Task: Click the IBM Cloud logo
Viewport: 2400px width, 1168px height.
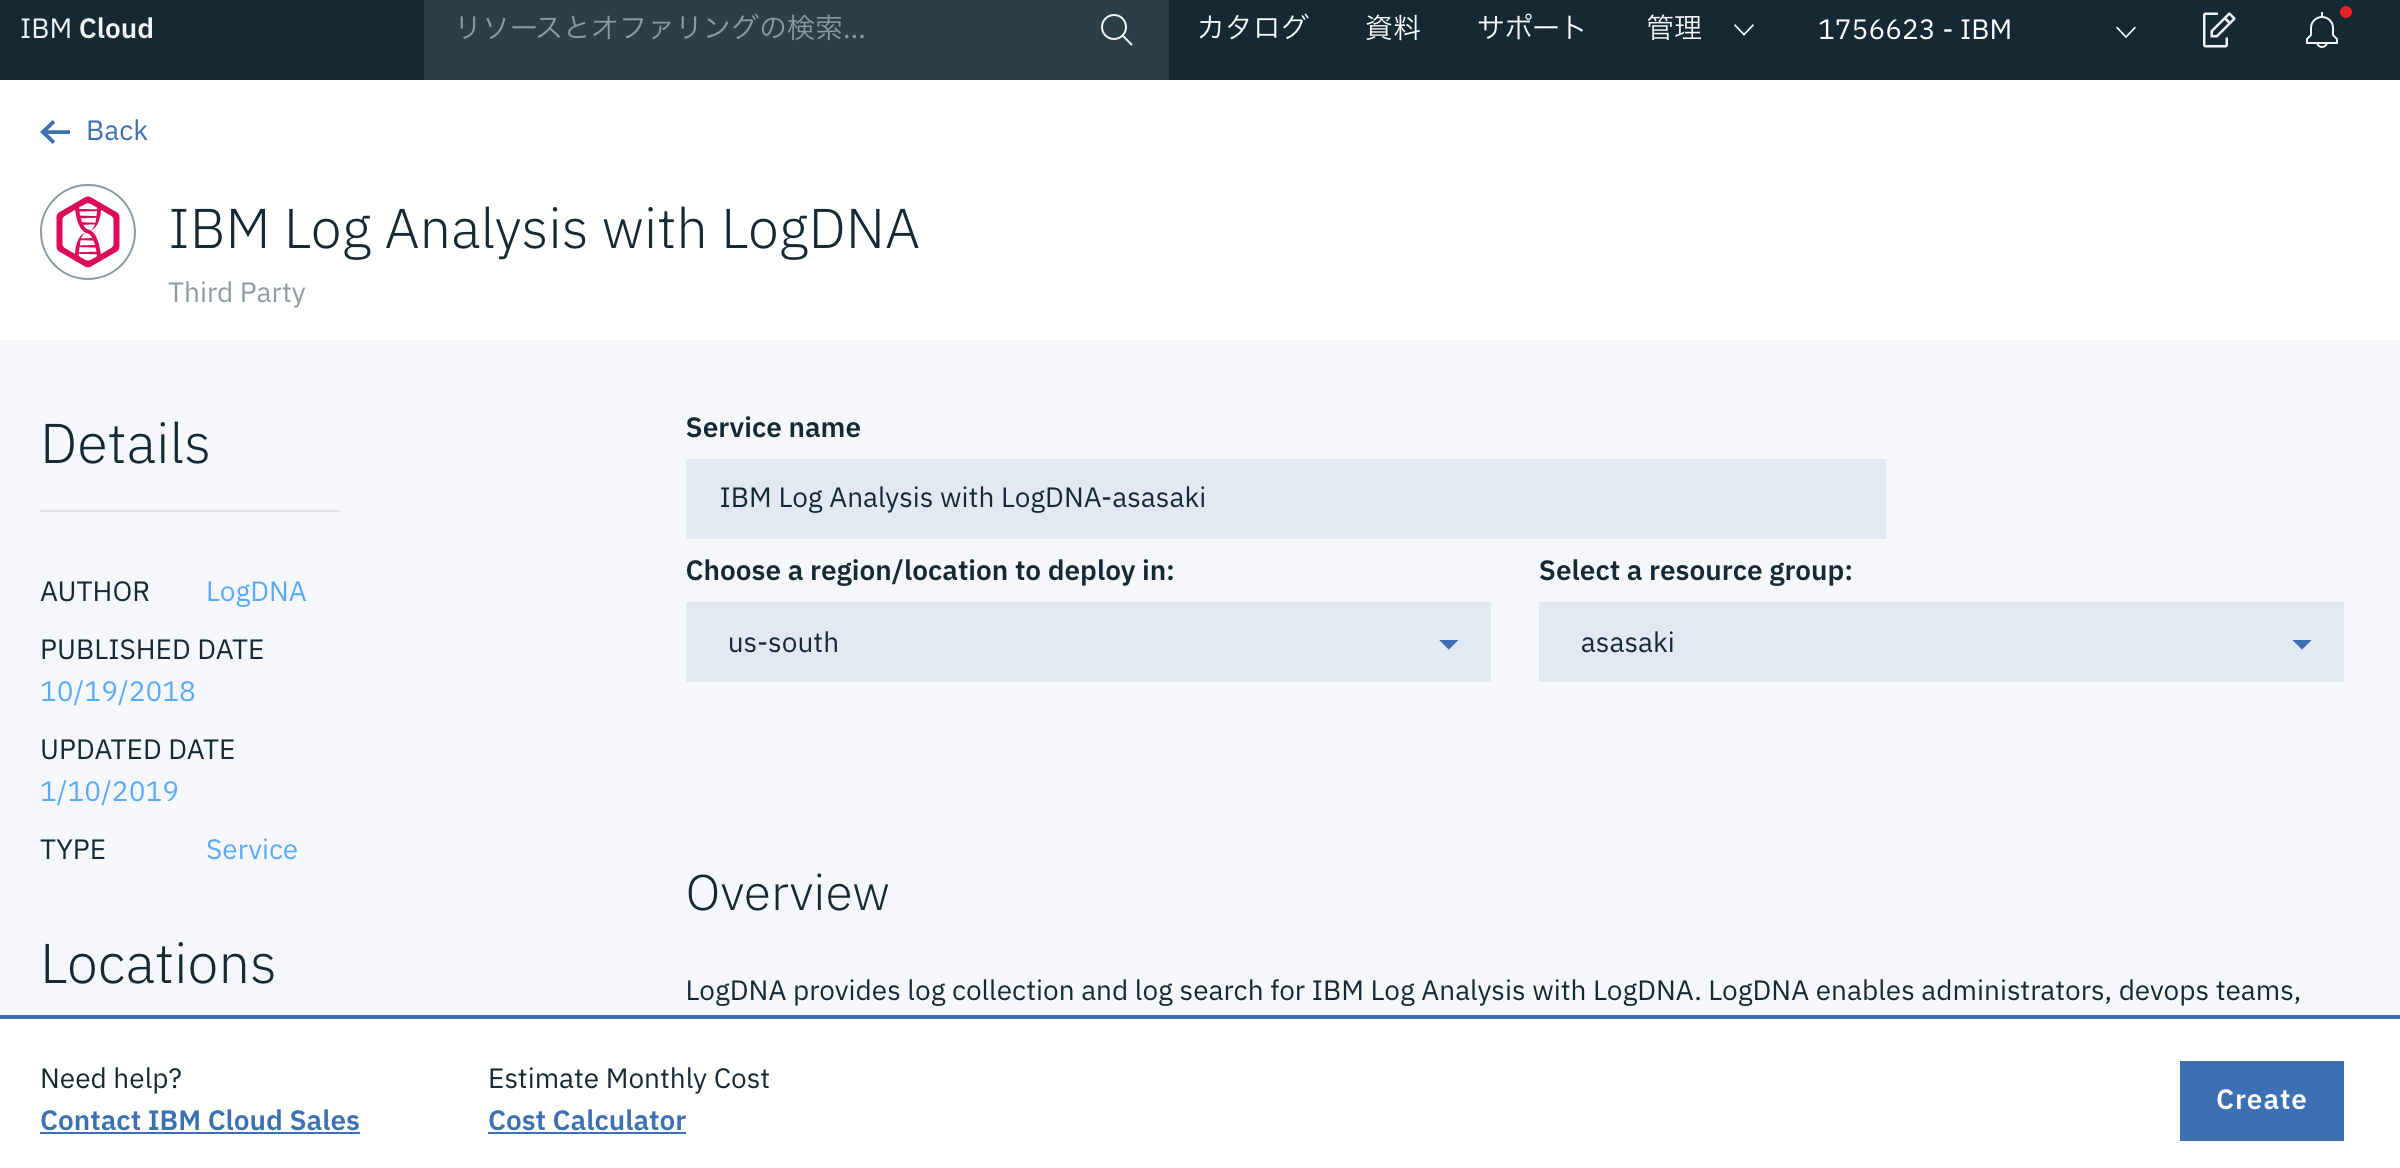Action: coord(86,28)
